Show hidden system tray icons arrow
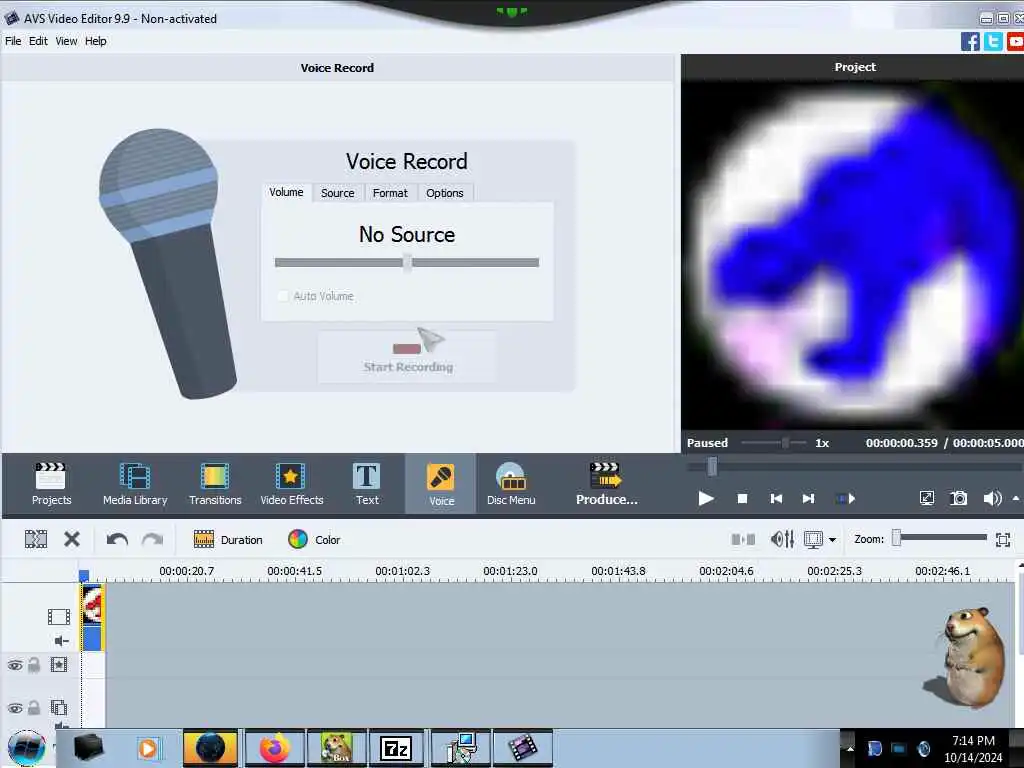The height and width of the screenshot is (768, 1024). (x=850, y=748)
